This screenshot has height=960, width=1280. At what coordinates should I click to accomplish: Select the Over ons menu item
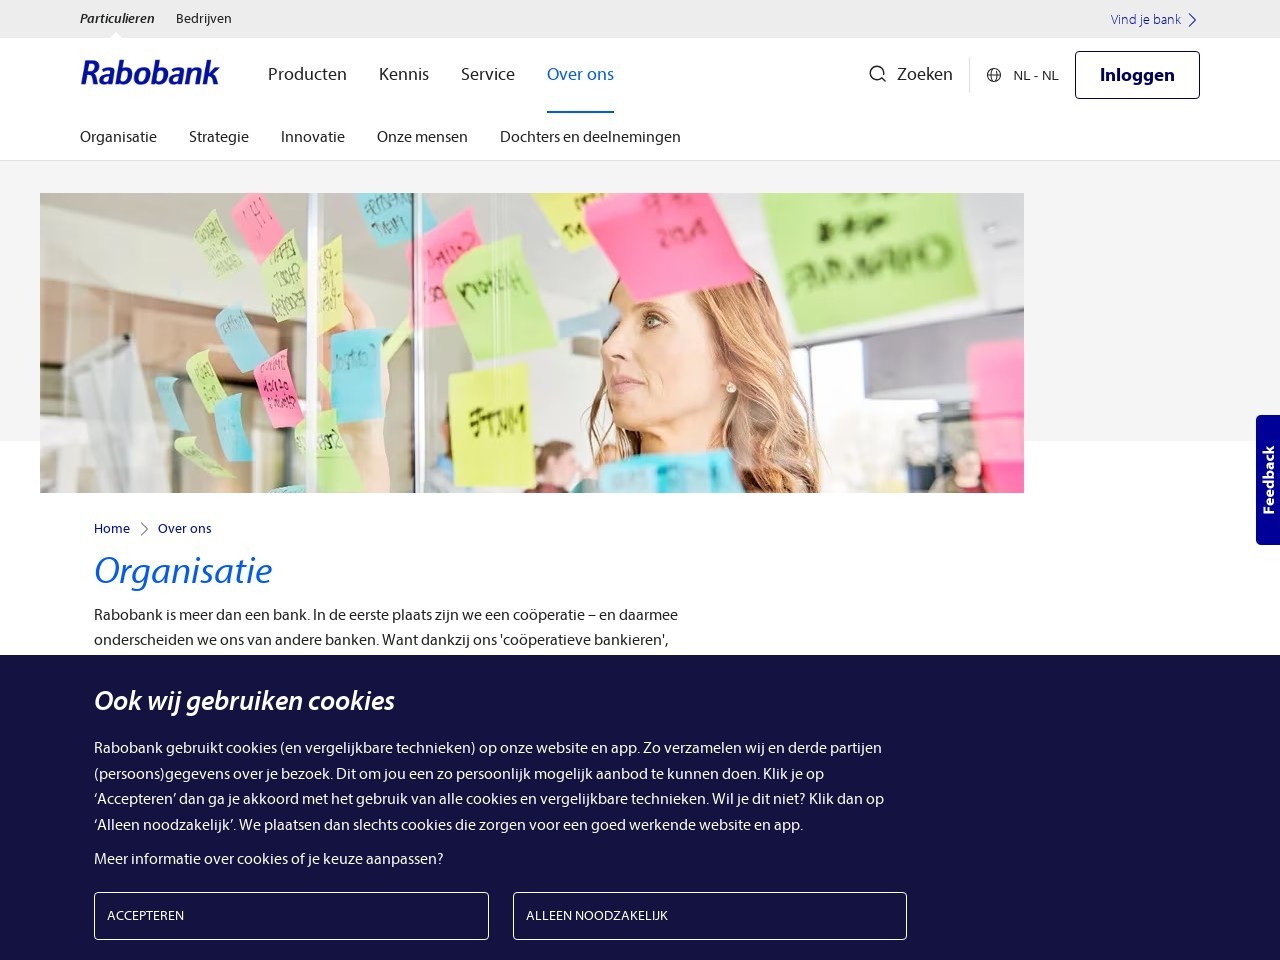pos(580,74)
